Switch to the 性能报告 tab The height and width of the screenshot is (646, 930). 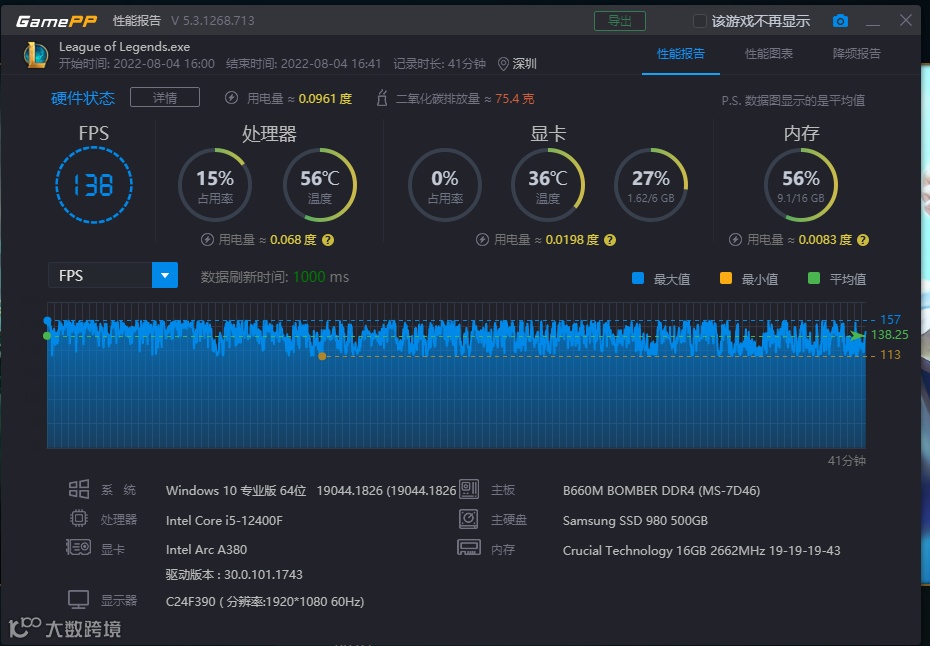pyautogui.click(x=681, y=54)
